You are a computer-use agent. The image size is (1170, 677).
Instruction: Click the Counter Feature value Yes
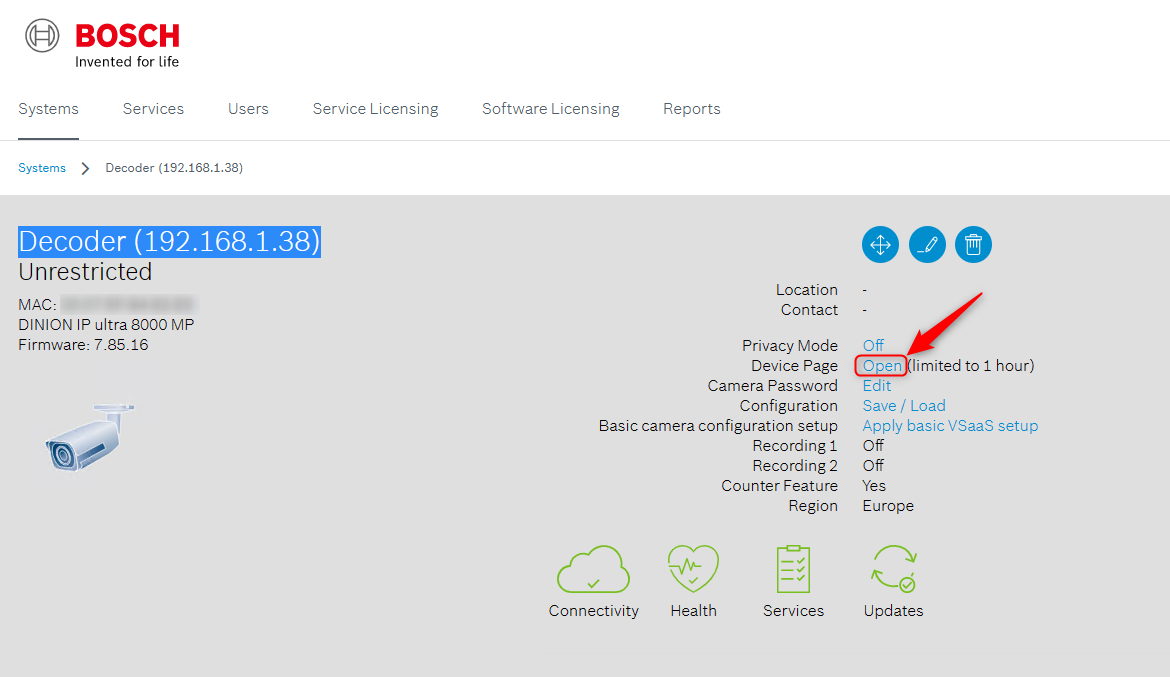click(x=874, y=486)
